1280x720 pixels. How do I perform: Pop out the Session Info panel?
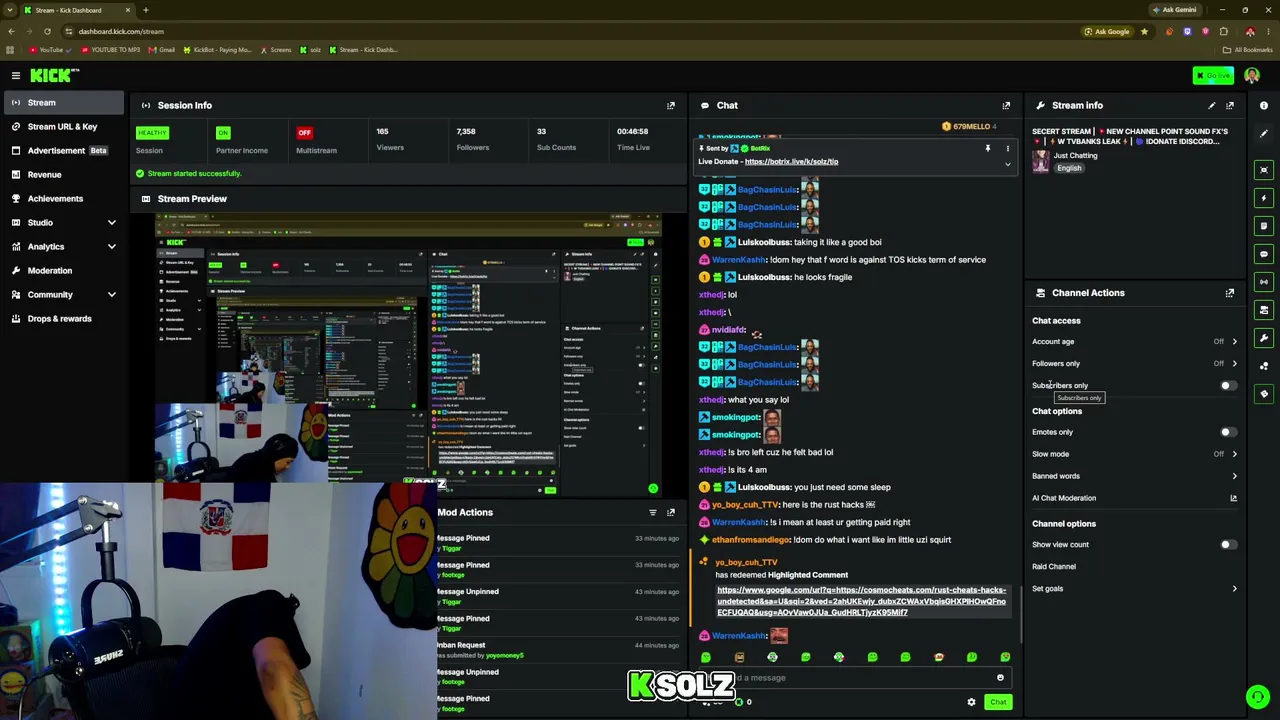[x=671, y=105]
